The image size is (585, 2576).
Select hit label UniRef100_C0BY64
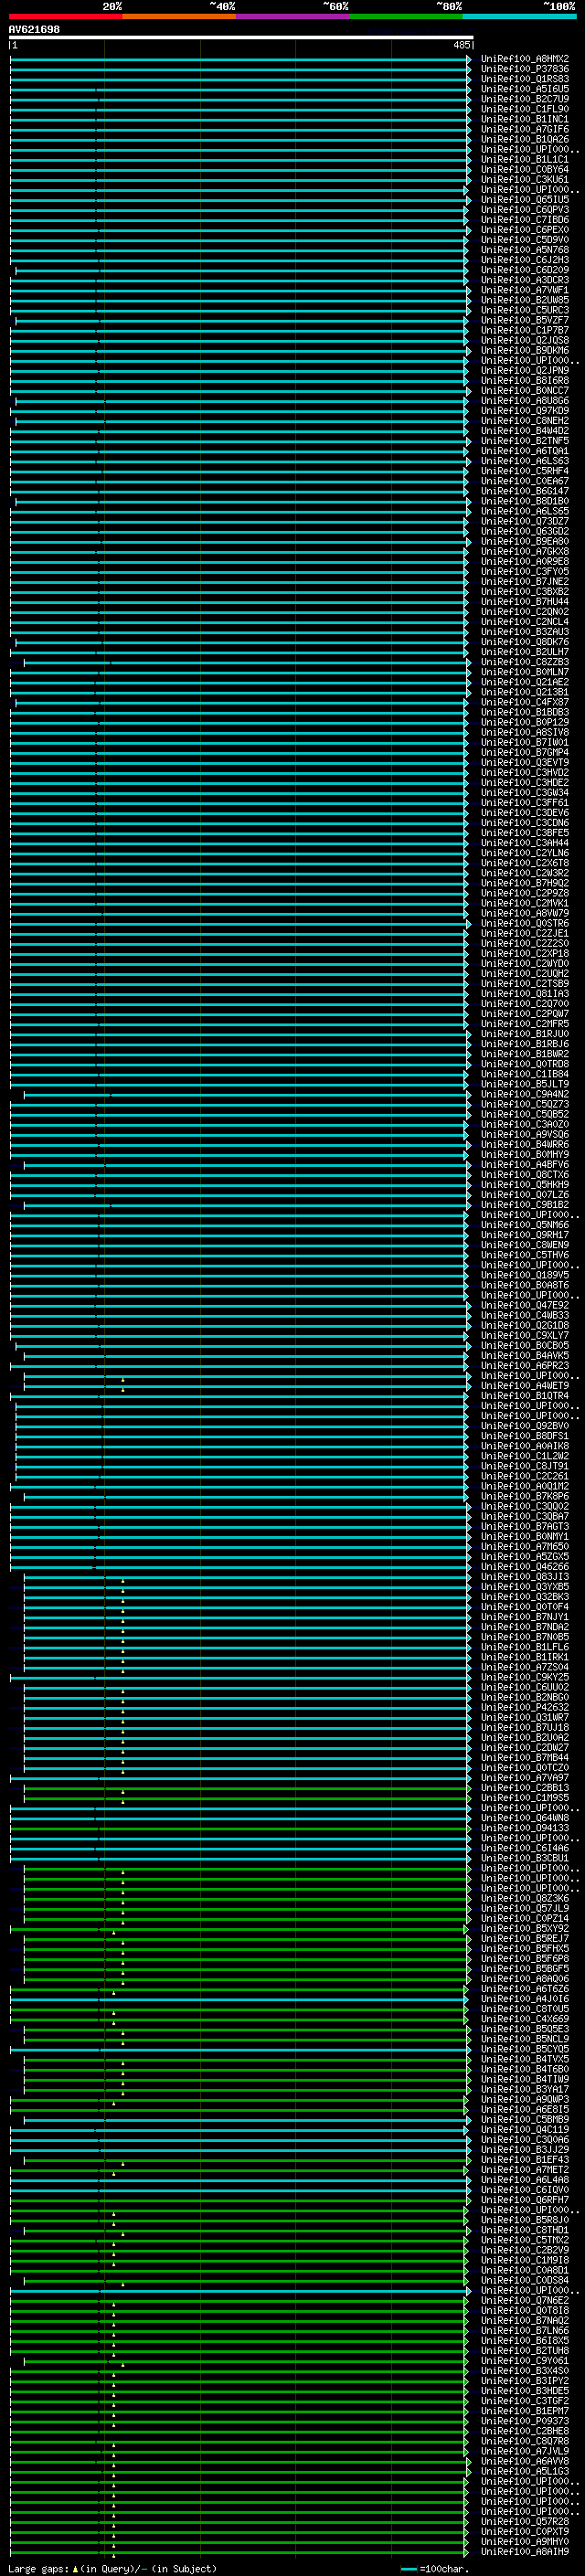(524, 170)
